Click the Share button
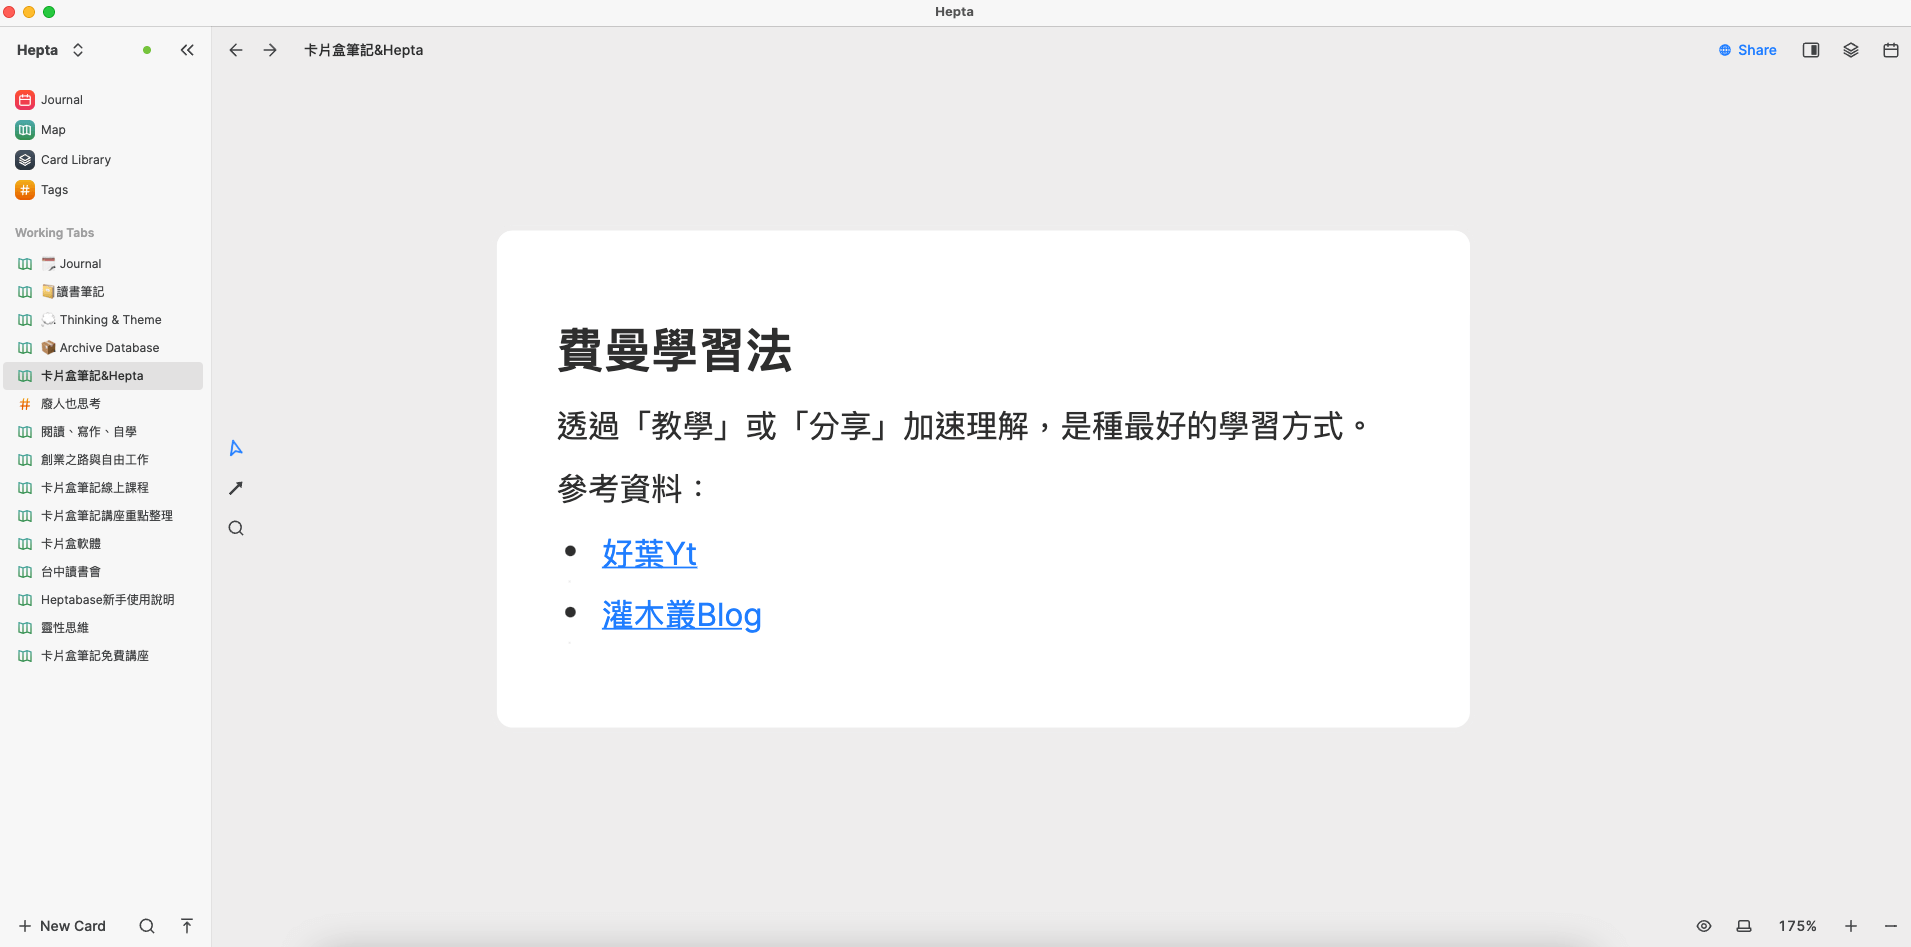This screenshot has width=1911, height=947. (1748, 50)
